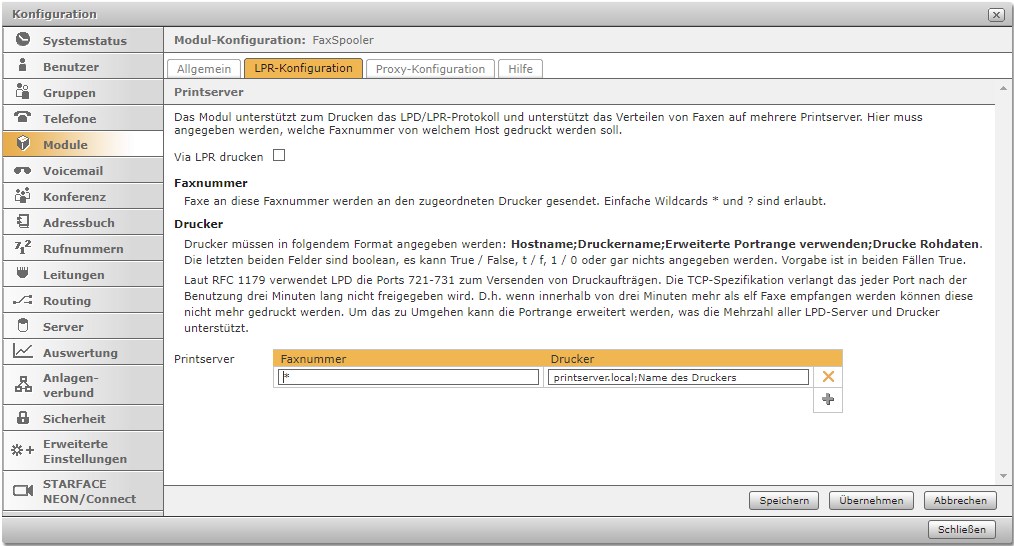Click the Faxnummer input field
This screenshot has width=1014, height=546.
(409, 377)
